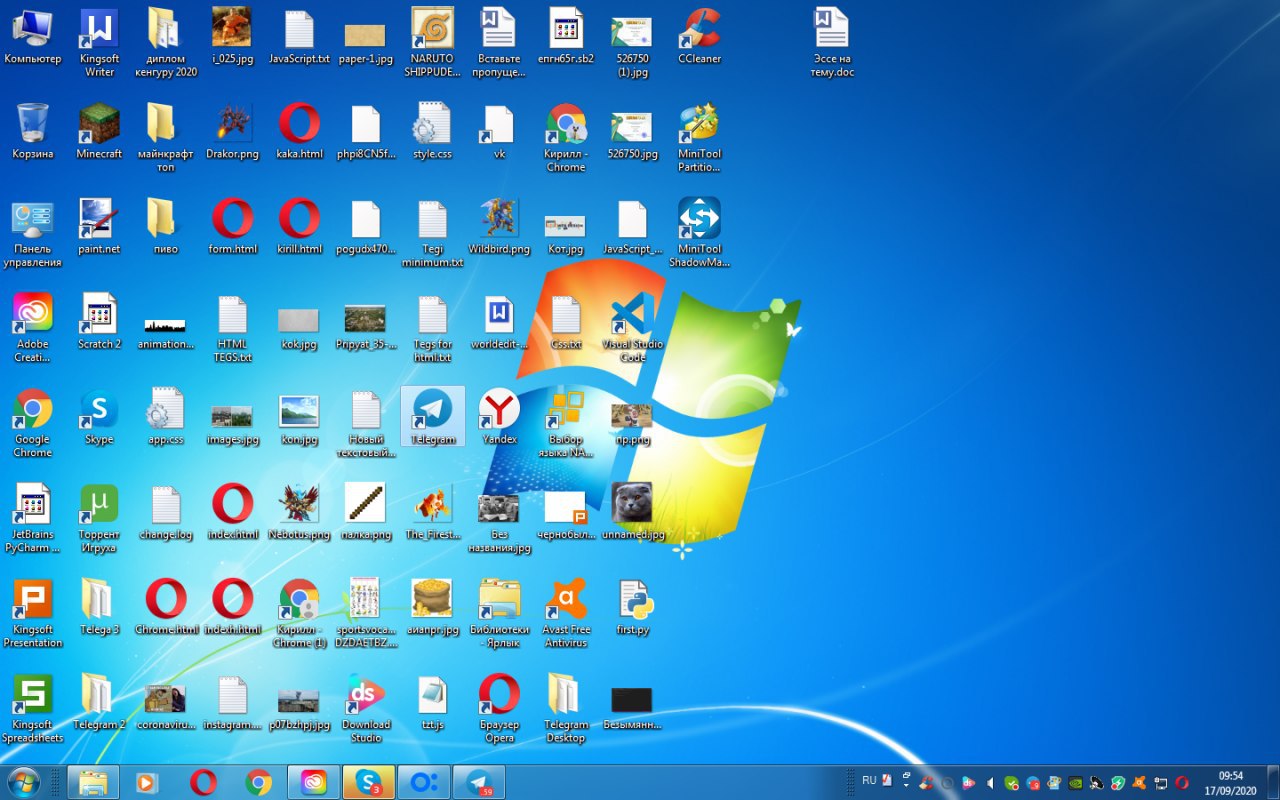Image resolution: width=1280 pixels, height=800 pixels.
Task: Select the app.css file
Action: click(166, 416)
